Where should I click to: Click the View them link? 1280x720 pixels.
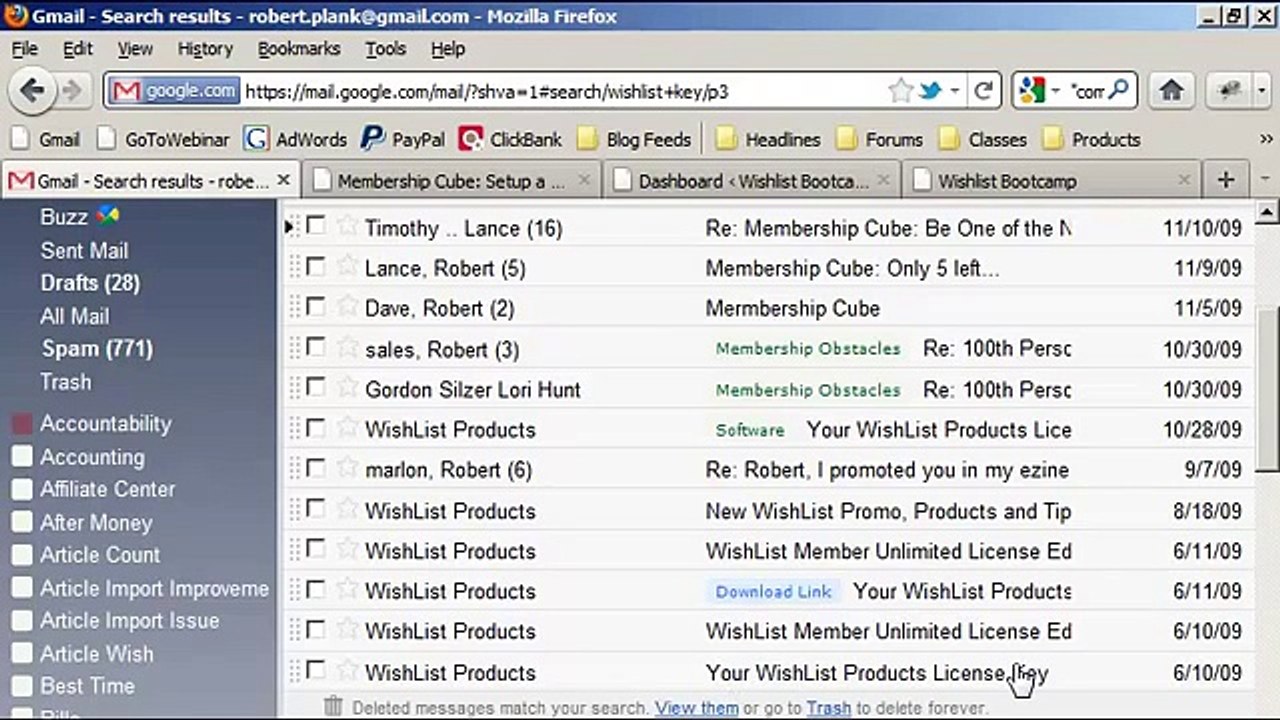click(x=696, y=708)
